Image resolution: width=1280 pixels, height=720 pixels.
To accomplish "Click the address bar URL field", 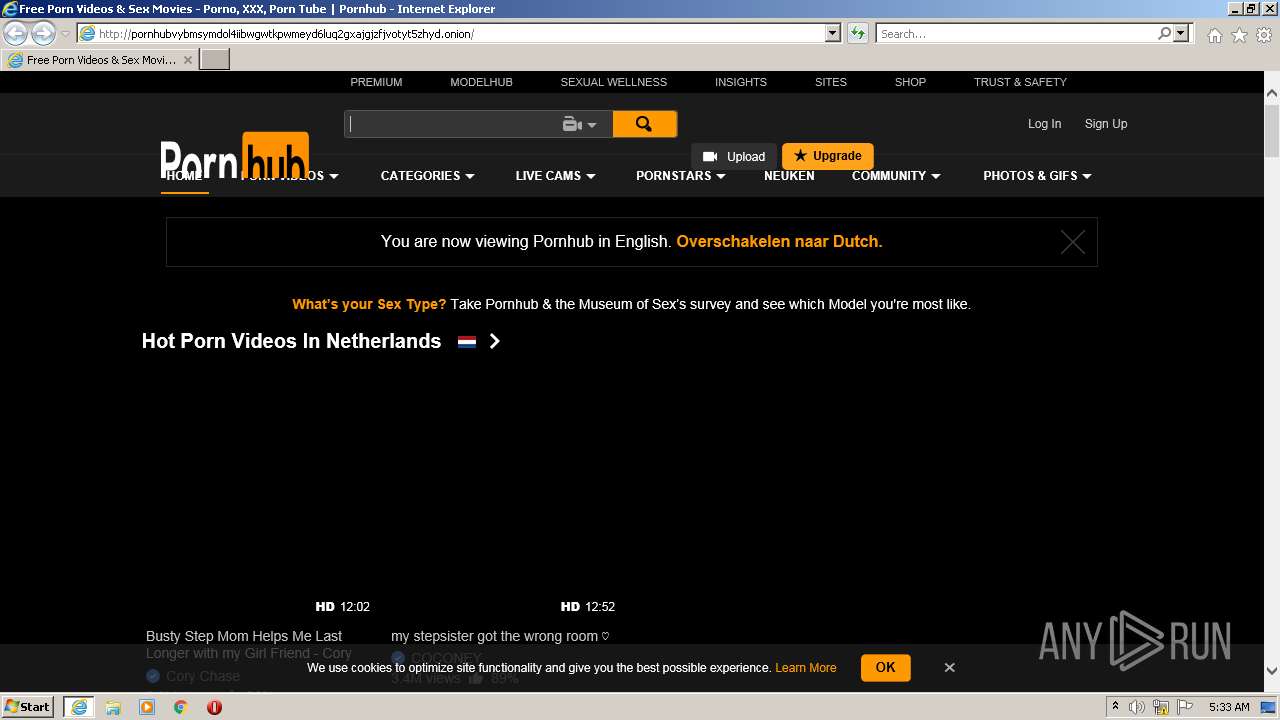I will click(x=460, y=33).
